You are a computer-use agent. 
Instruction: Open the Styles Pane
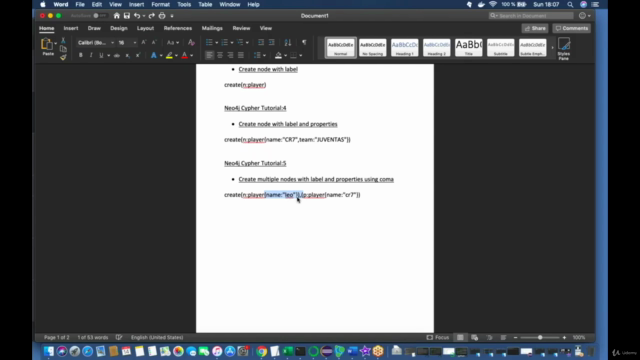click(564, 49)
